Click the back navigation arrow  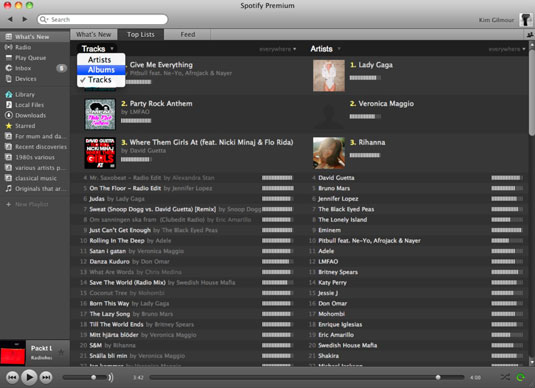point(10,19)
